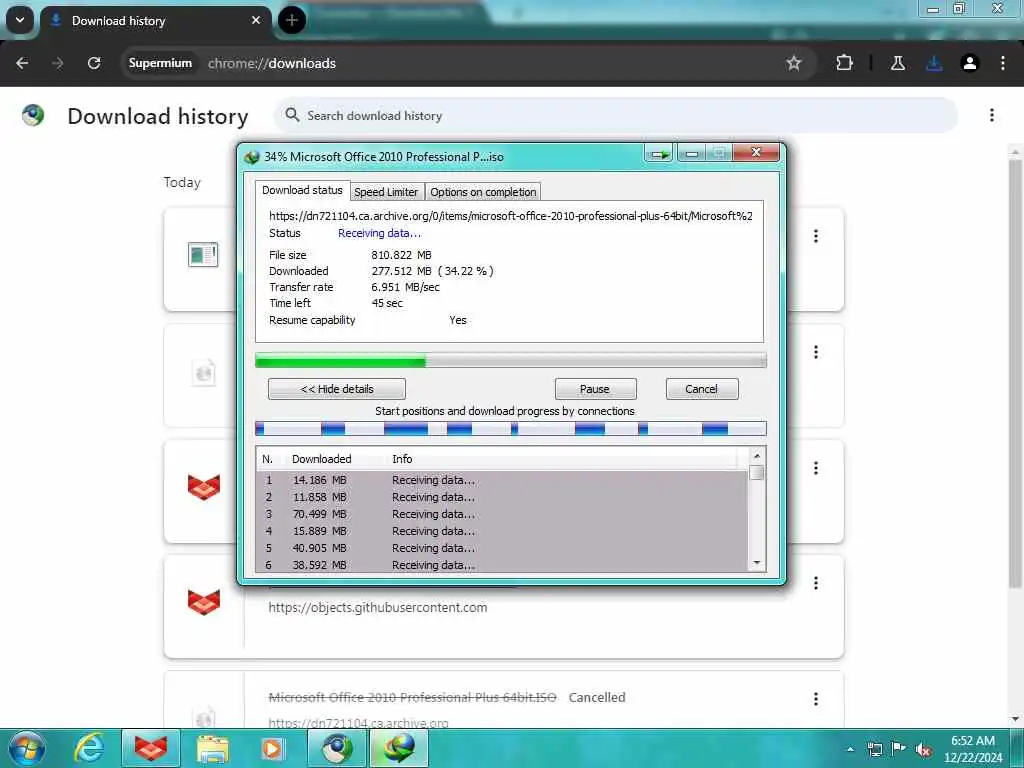This screenshot has height=768, width=1024.
Task: Open Windows Media Player taskbar icon
Action: (272, 748)
